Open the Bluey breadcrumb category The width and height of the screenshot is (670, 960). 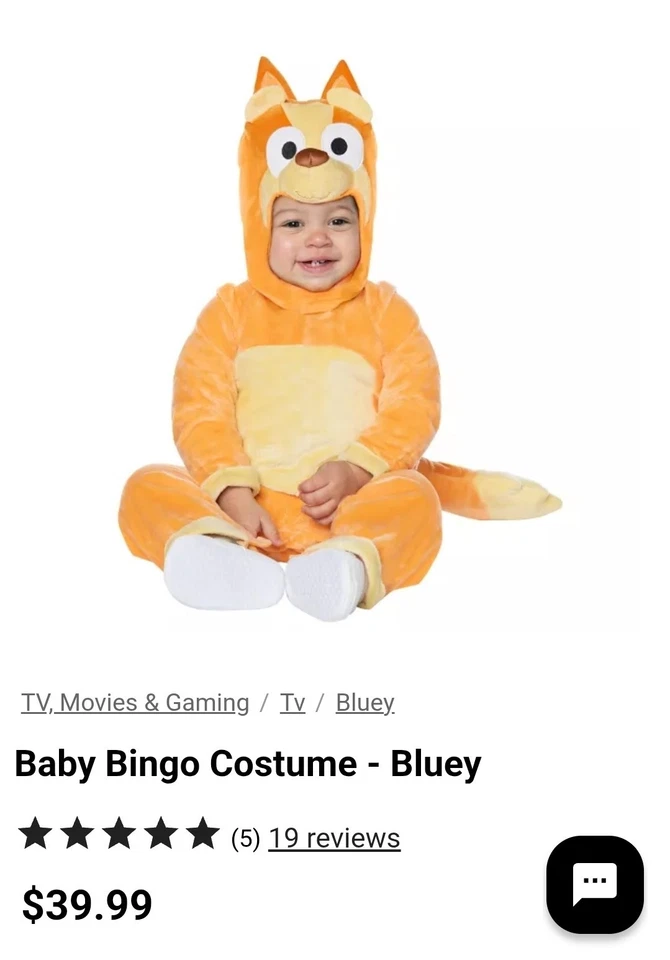click(365, 702)
